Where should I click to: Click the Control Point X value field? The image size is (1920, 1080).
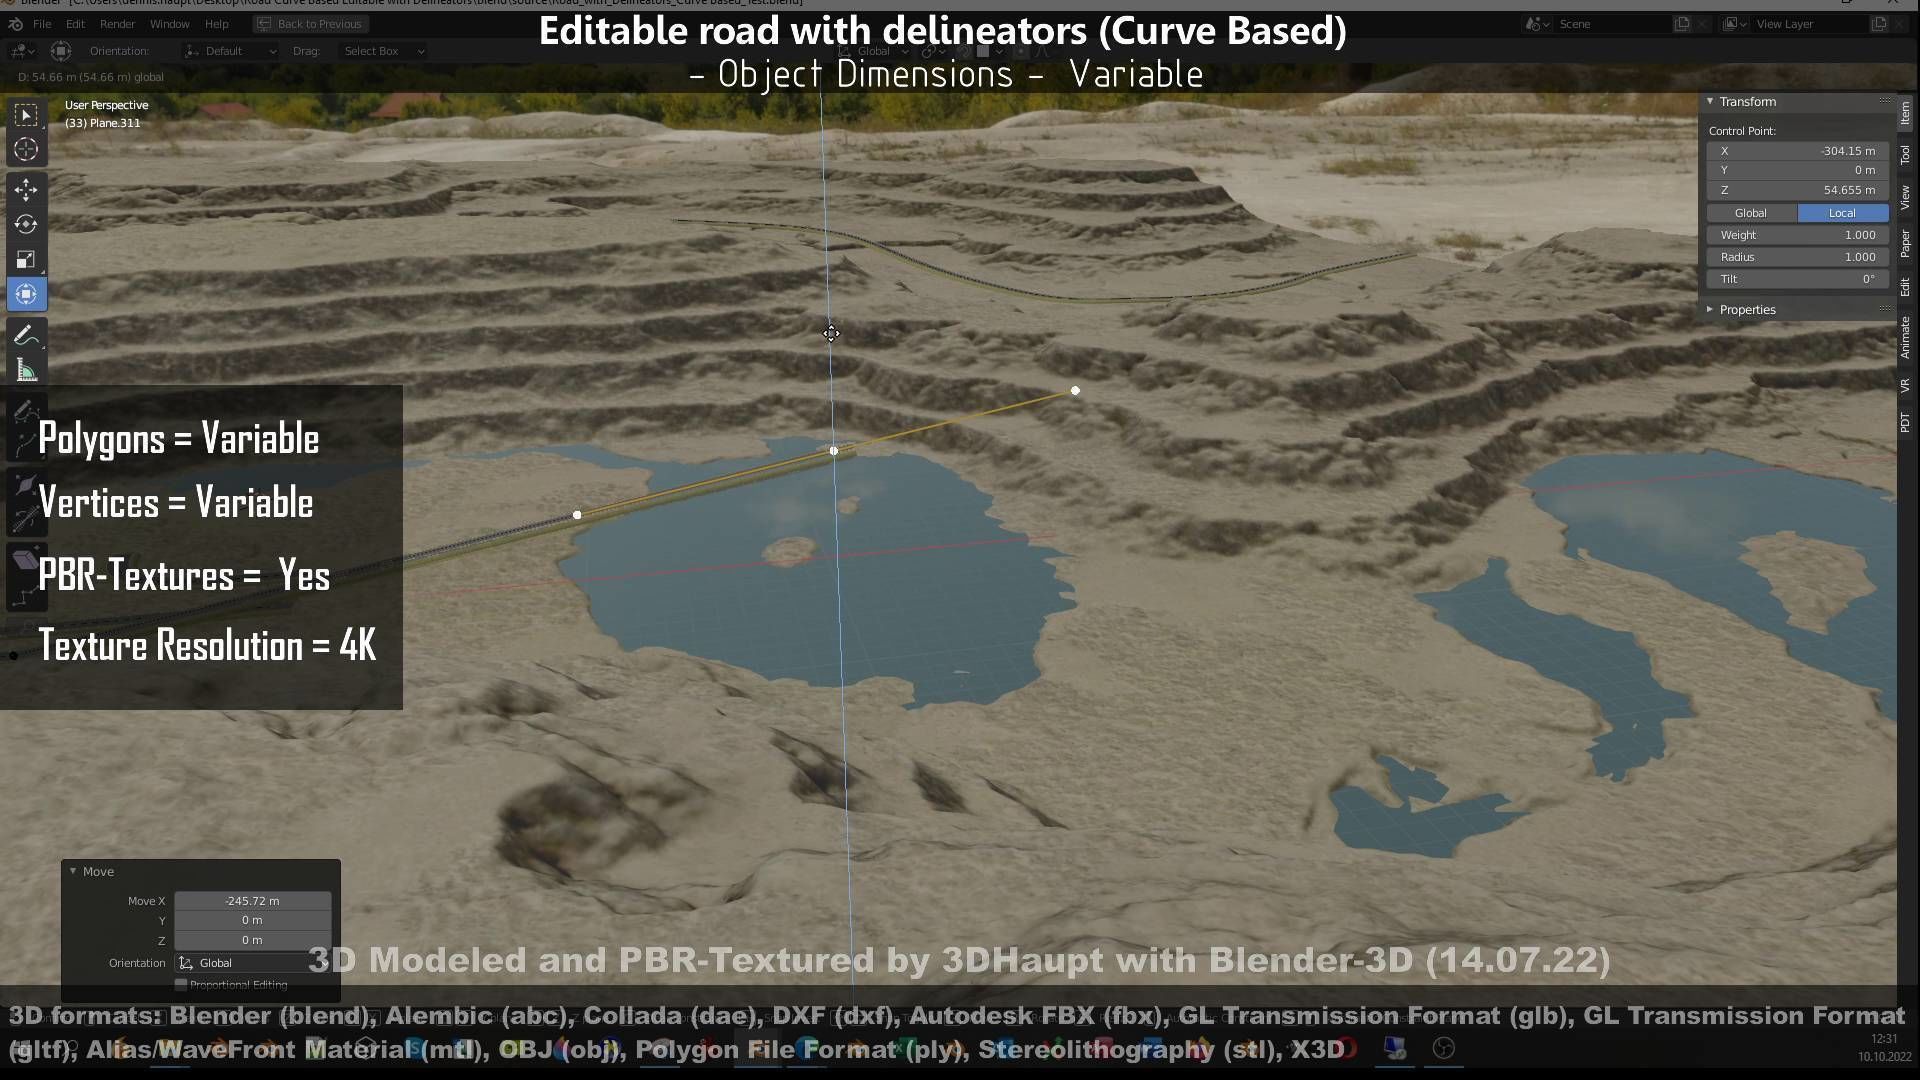(x=1797, y=151)
